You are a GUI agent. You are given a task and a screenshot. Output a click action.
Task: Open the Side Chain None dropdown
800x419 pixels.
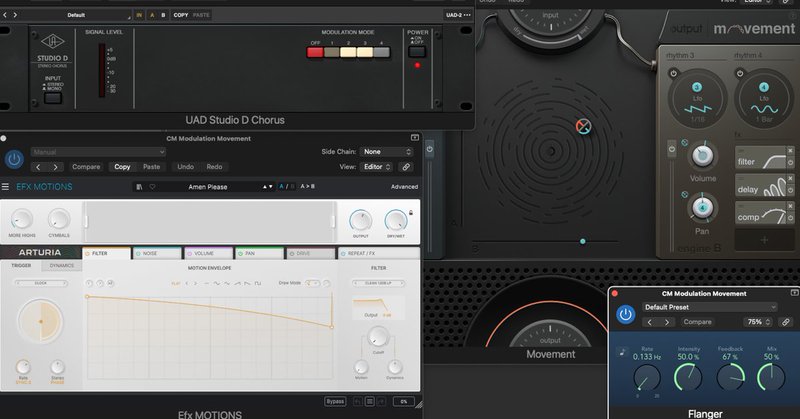(386, 152)
